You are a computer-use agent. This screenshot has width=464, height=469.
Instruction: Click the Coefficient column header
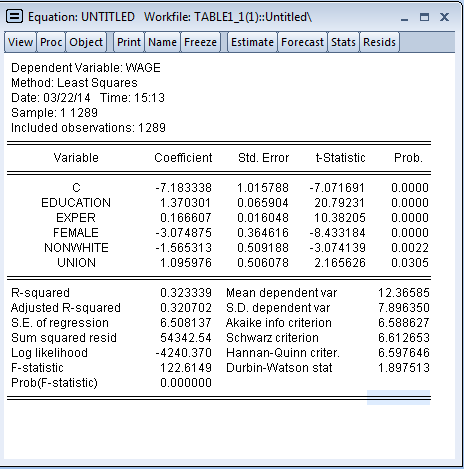[183, 158]
